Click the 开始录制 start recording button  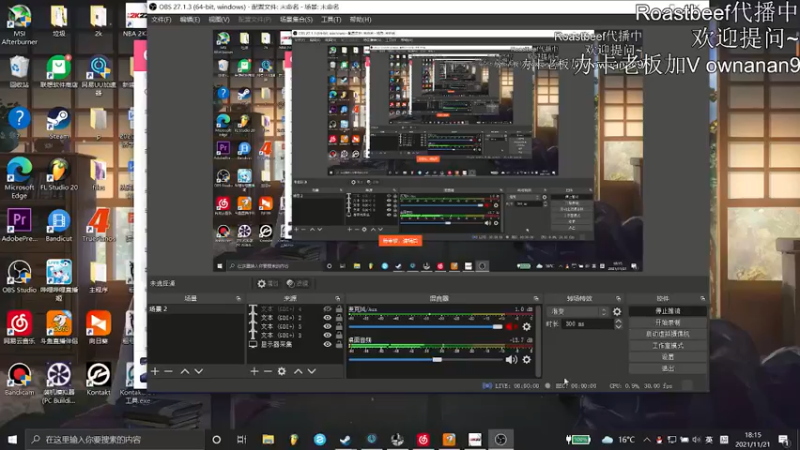(x=668, y=322)
